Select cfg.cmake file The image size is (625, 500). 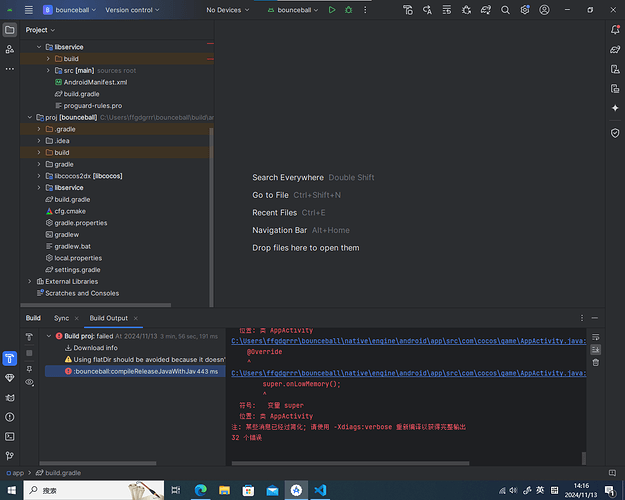point(66,211)
